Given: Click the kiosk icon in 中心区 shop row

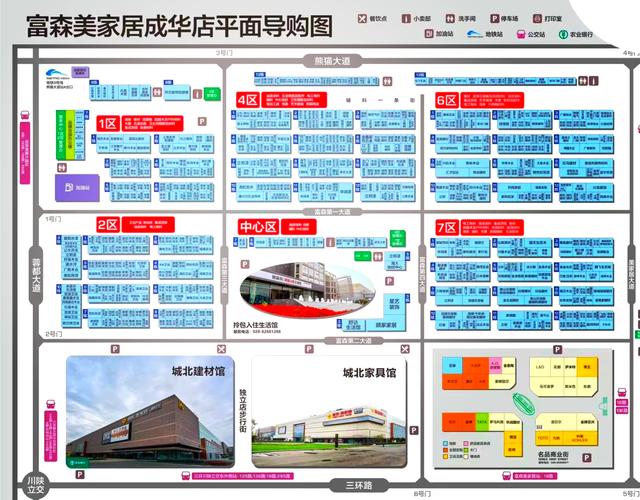Looking at the screenshot, I should pyautogui.click(x=330, y=243).
